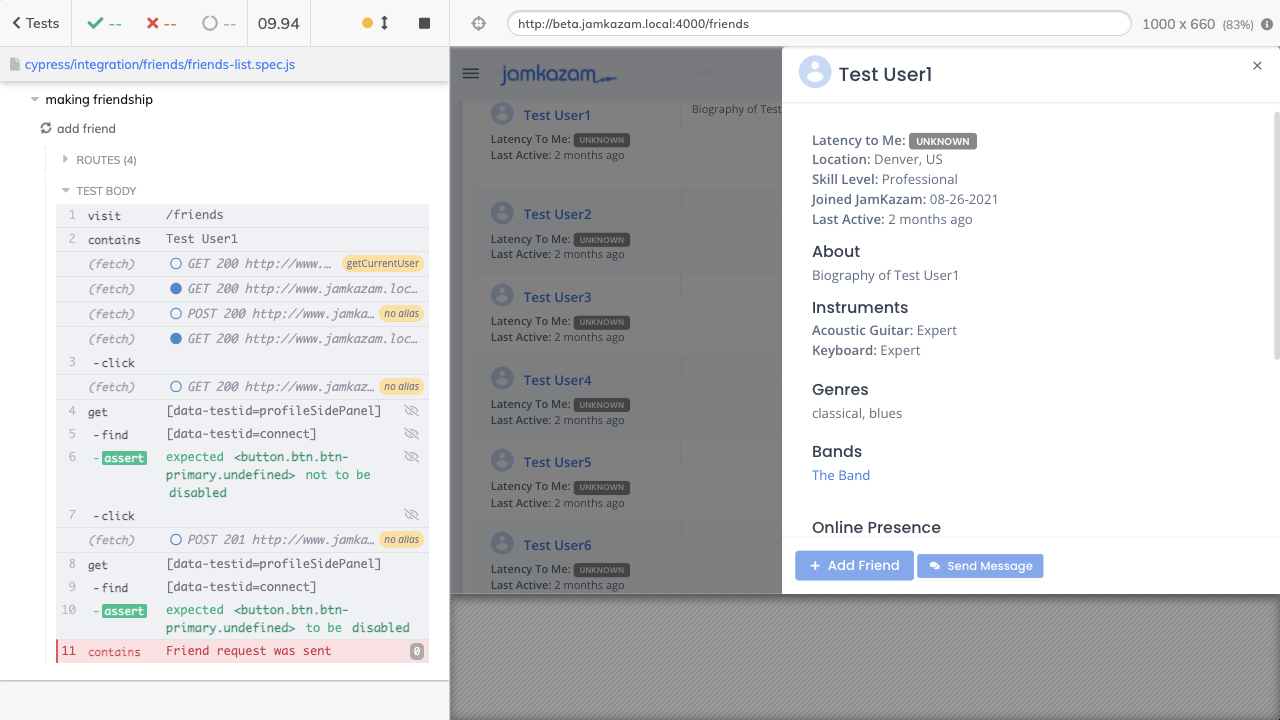Click the stop test run square icon
This screenshot has width=1280, height=720.
click(x=424, y=23)
